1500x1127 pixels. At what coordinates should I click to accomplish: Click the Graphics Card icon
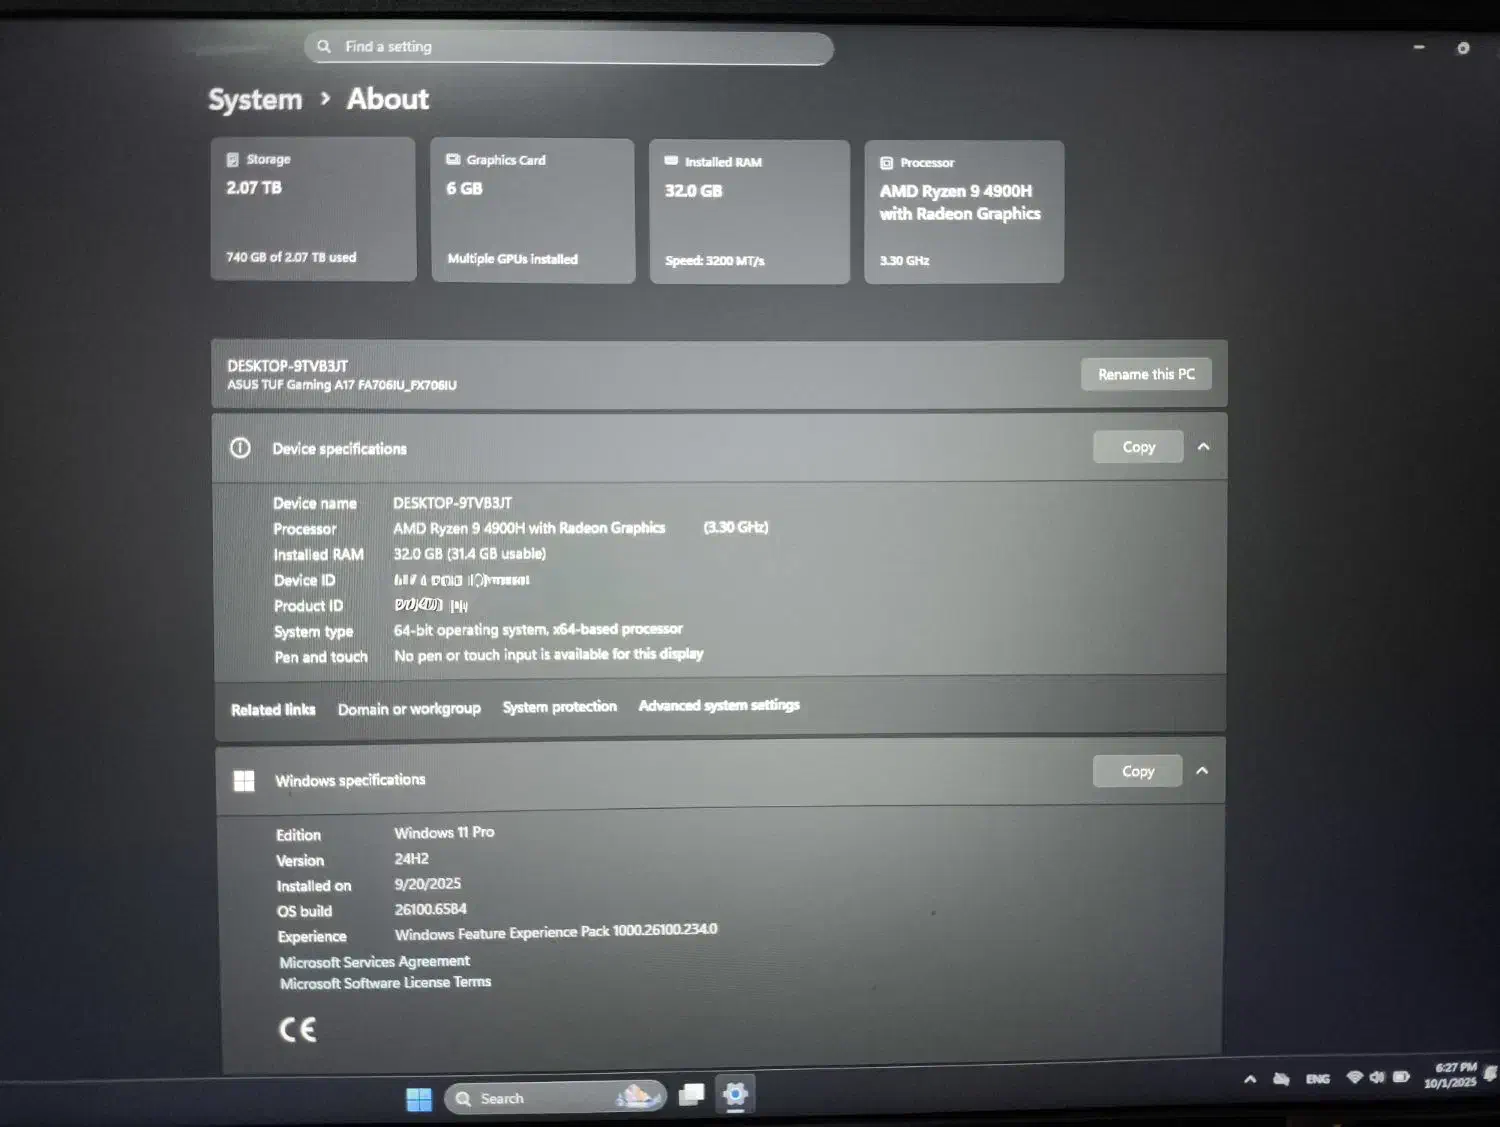click(x=453, y=159)
